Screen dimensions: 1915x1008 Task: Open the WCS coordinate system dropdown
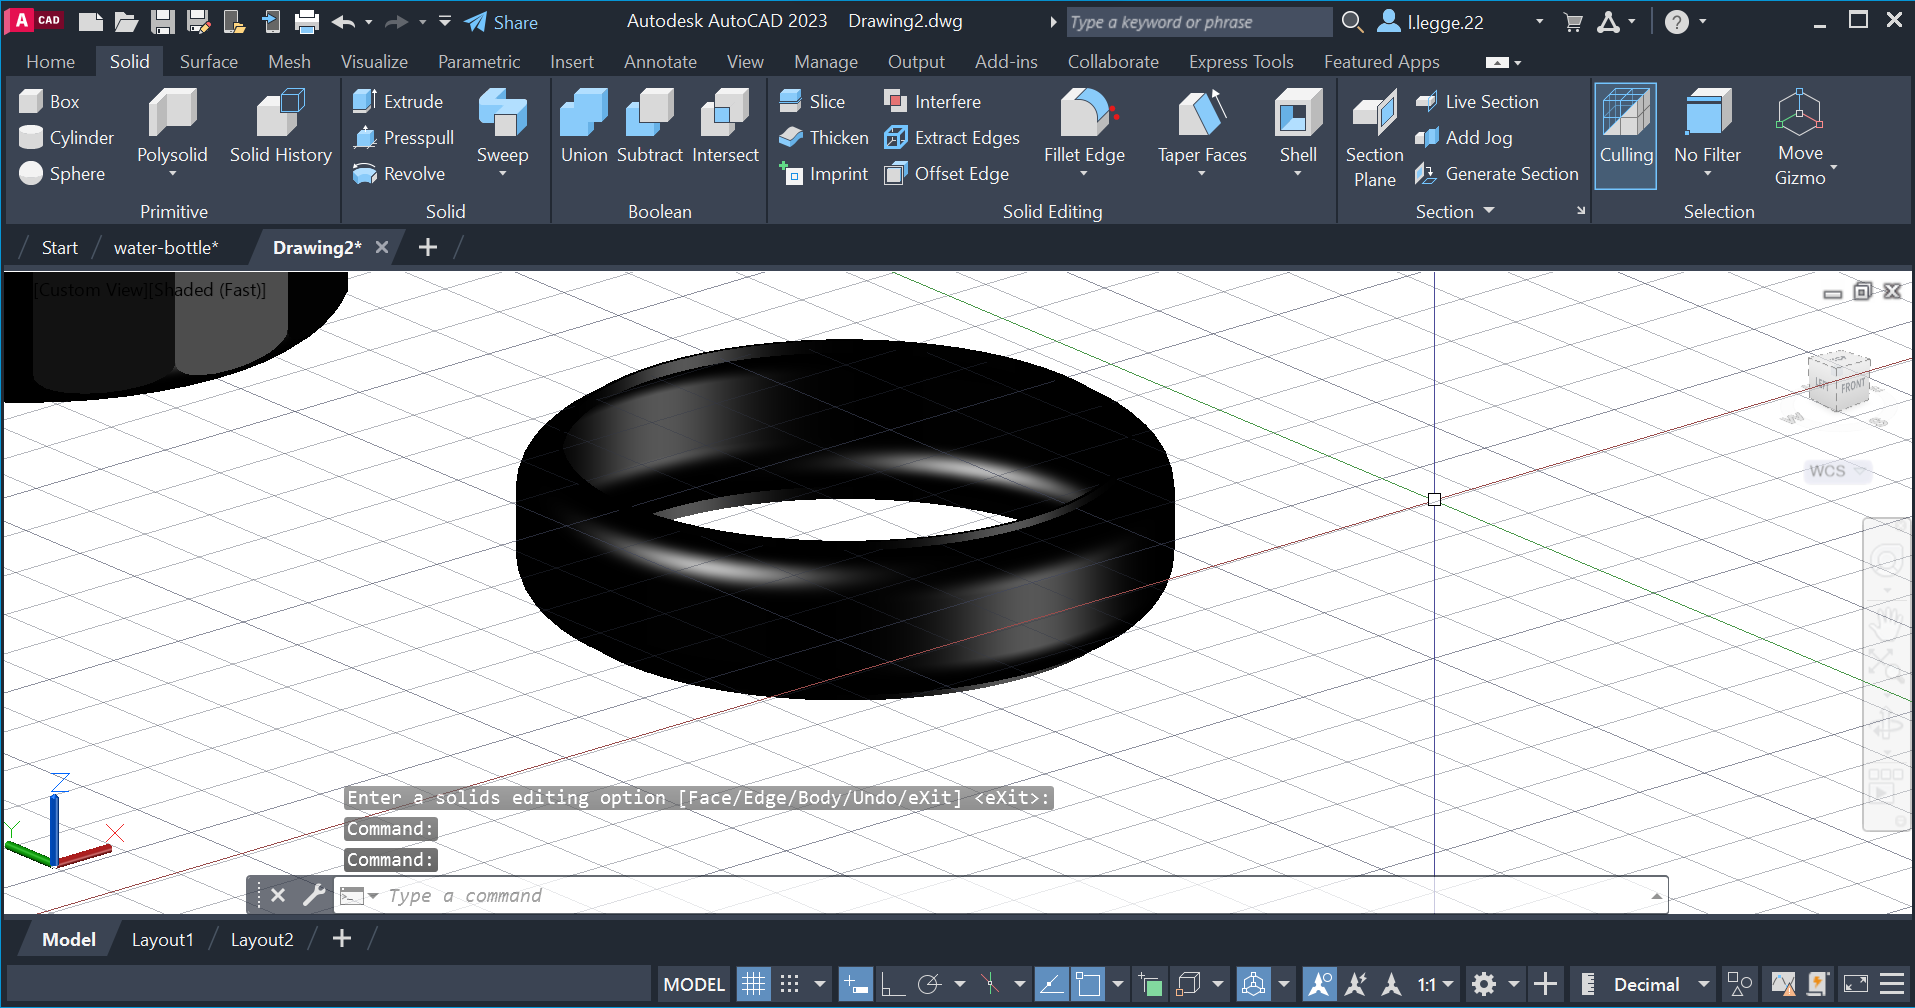[x=1838, y=471]
